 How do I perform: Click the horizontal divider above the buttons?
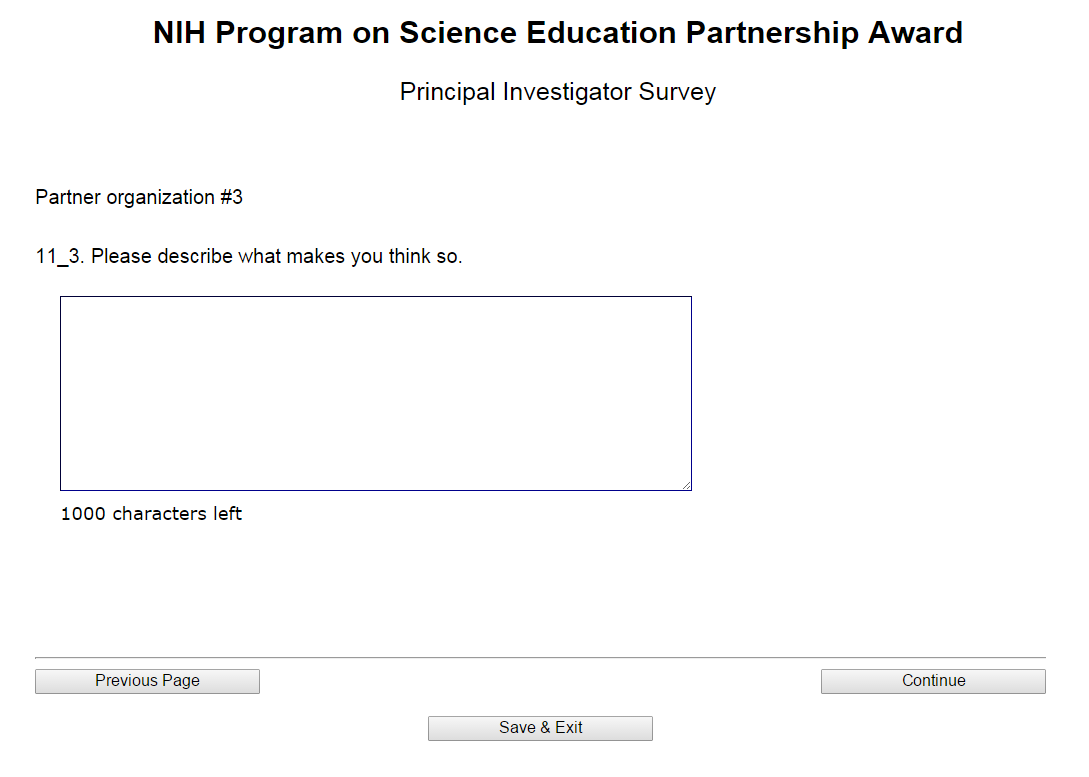click(x=540, y=657)
